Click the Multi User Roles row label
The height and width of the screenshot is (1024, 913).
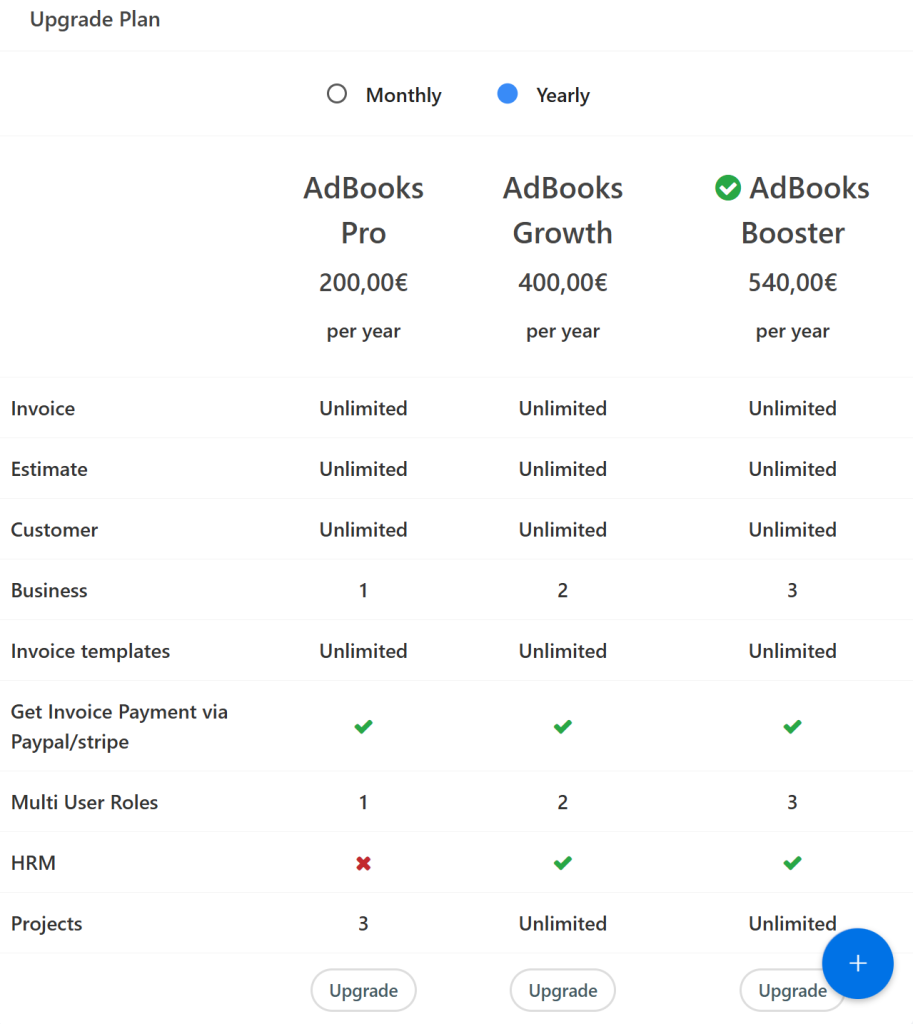[x=84, y=802]
